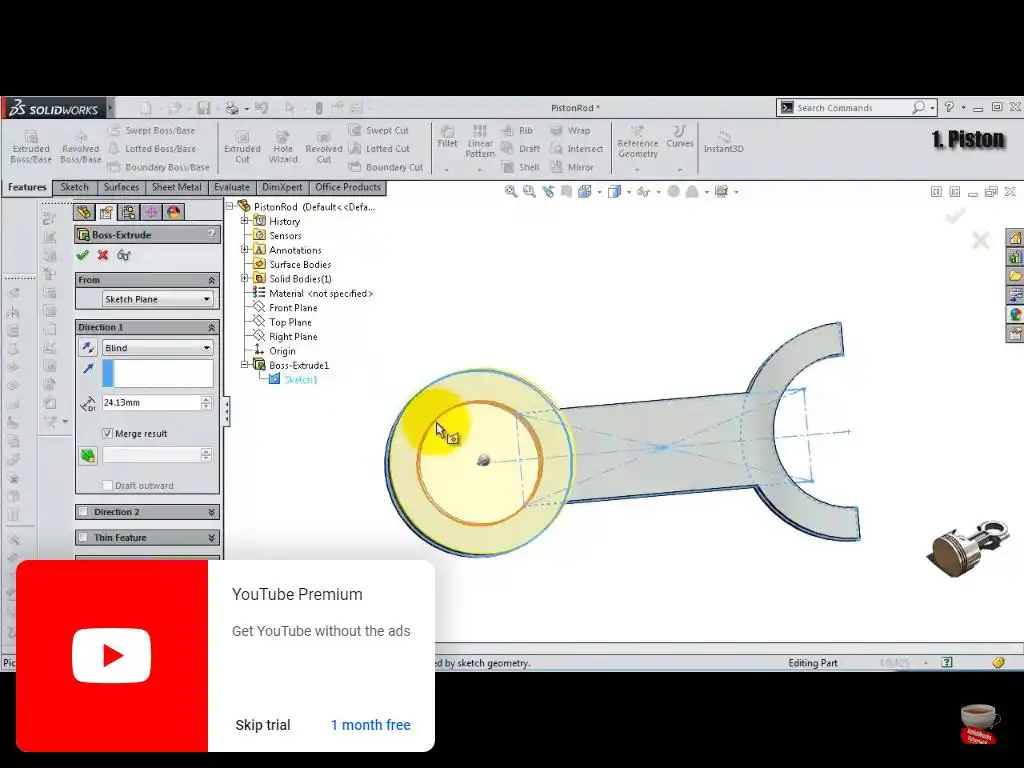The height and width of the screenshot is (768, 1024).
Task: Collapse the Direction 1 section
Action: [x=212, y=327]
